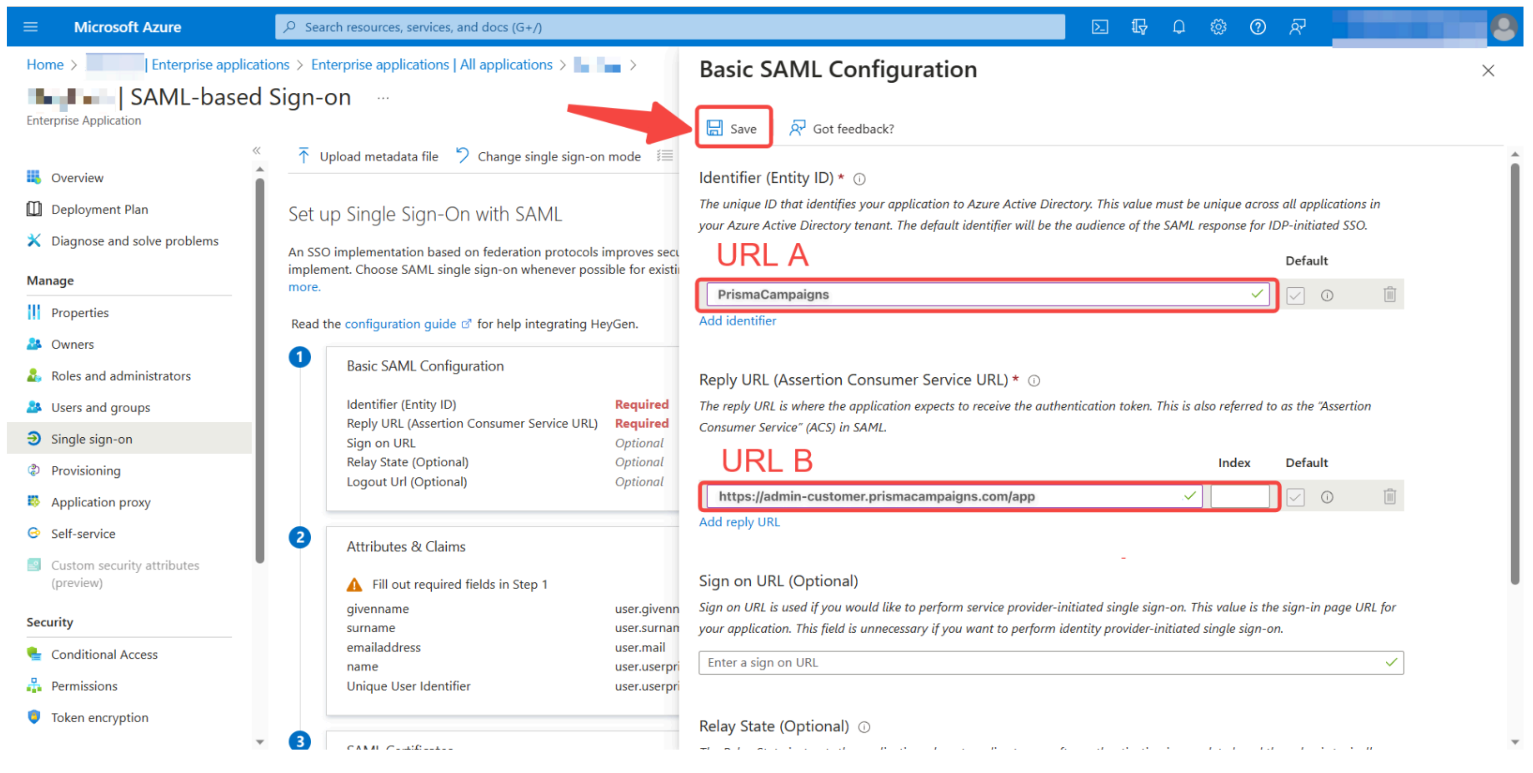This screenshot has height=773, width=1533.
Task: Open the notifications bell
Action: [x=1179, y=27]
